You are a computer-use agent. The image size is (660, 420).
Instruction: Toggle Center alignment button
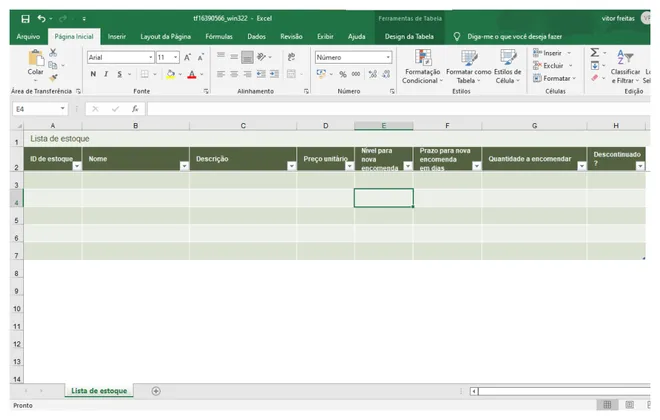pyautogui.click(x=234, y=74)
